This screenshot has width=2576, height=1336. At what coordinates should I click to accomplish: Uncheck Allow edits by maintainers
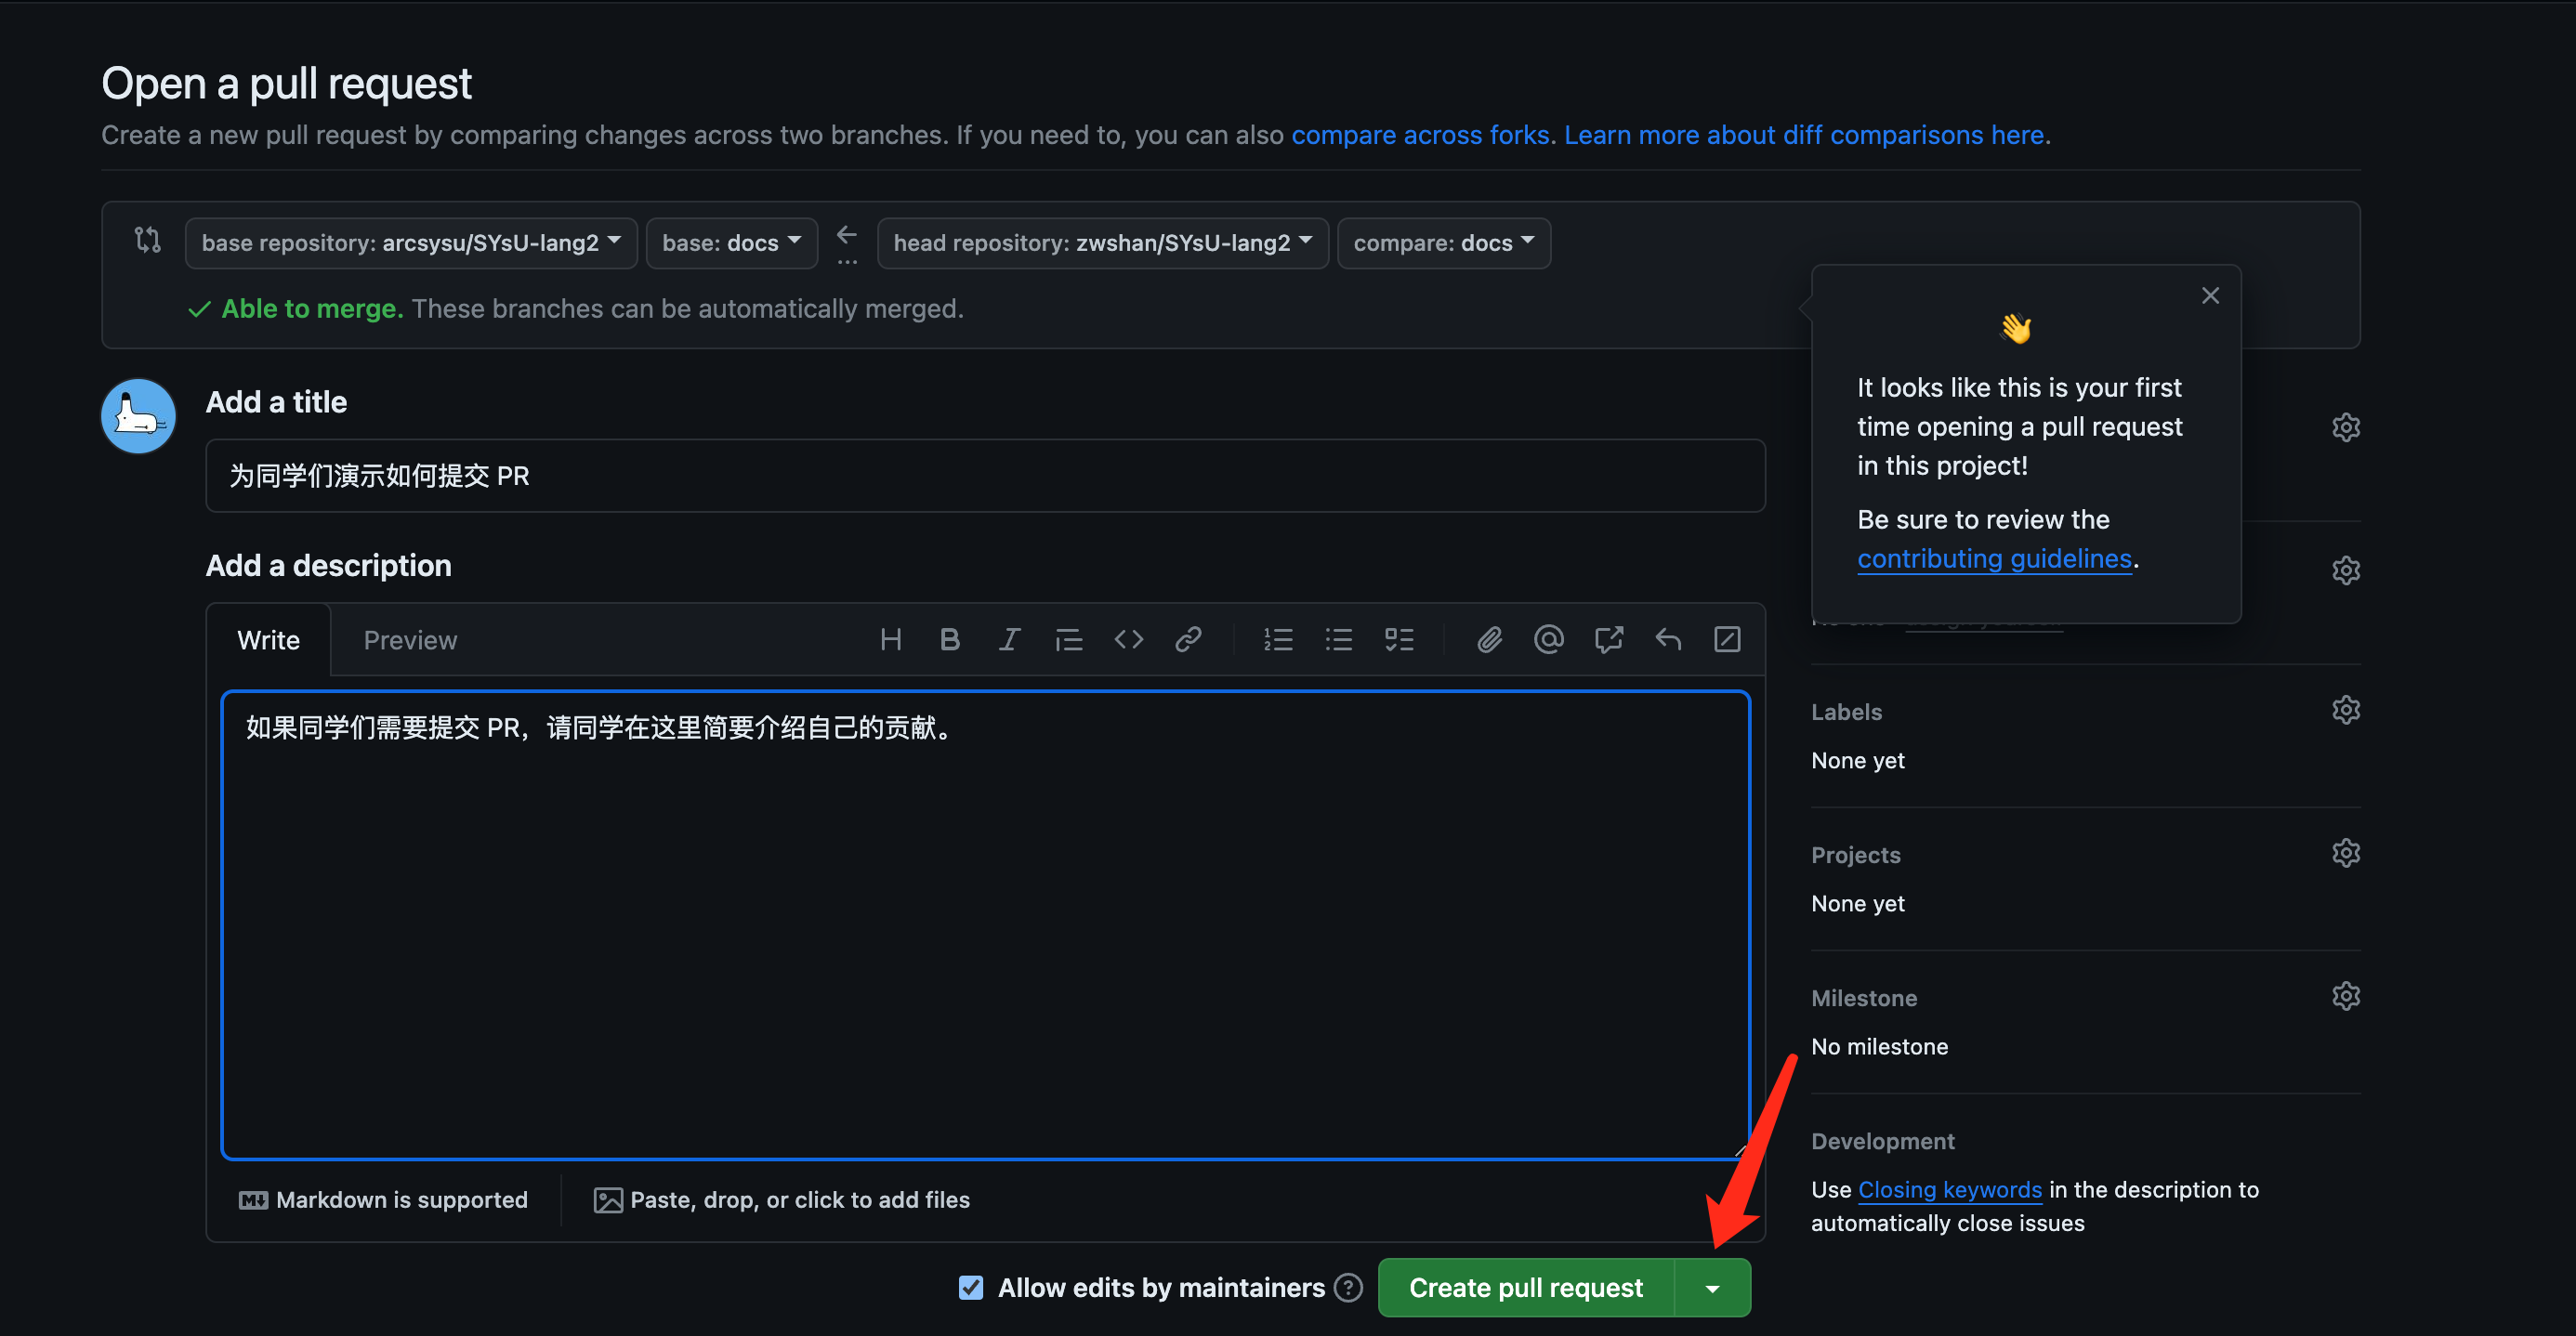tap(970, 1287)
